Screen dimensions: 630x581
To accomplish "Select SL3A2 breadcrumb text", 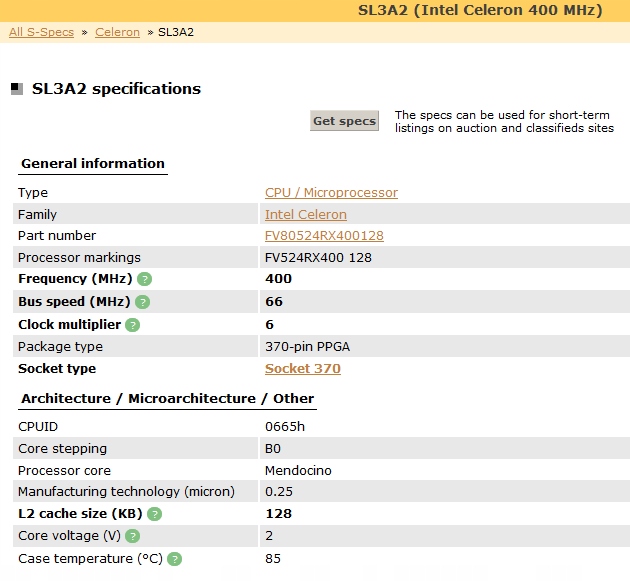I will pyautogui.click(x=176, y=32).
